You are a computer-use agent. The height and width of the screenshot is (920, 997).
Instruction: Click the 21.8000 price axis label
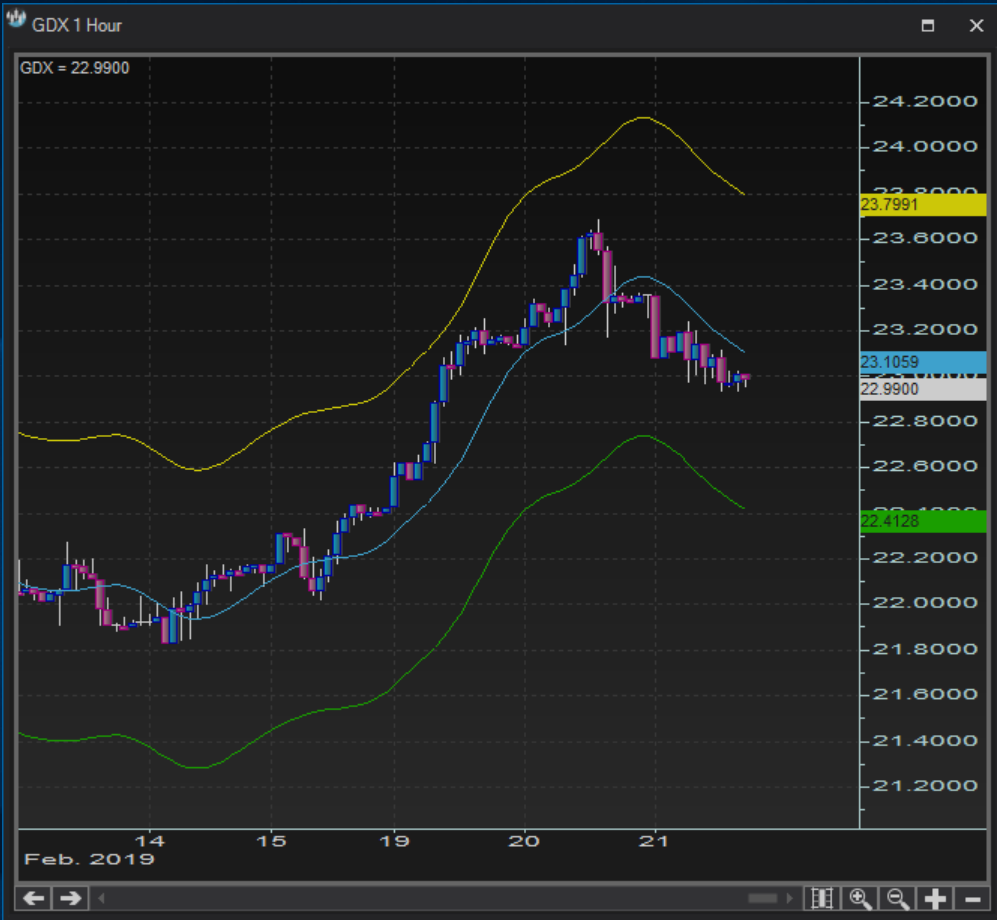[x=925, y=650]
